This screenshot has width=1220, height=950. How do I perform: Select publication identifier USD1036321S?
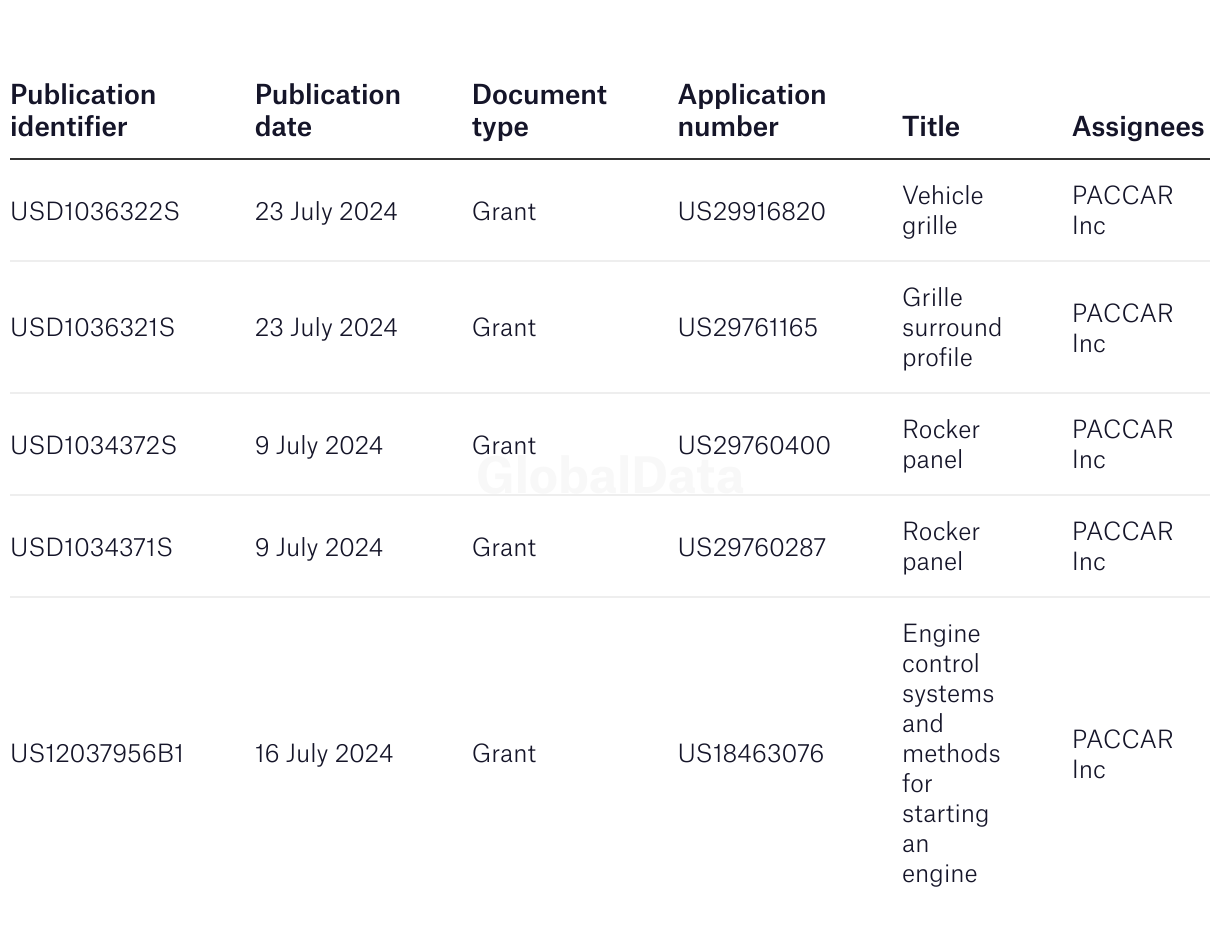pos(92,328)
